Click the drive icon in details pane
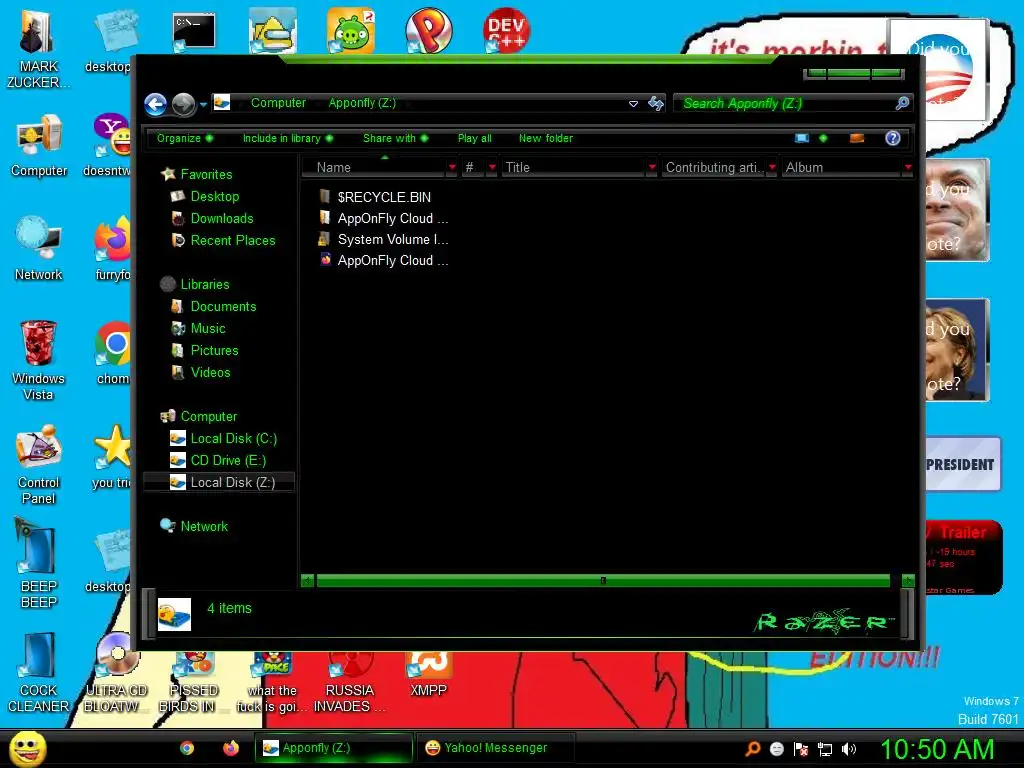 (174, 615)
